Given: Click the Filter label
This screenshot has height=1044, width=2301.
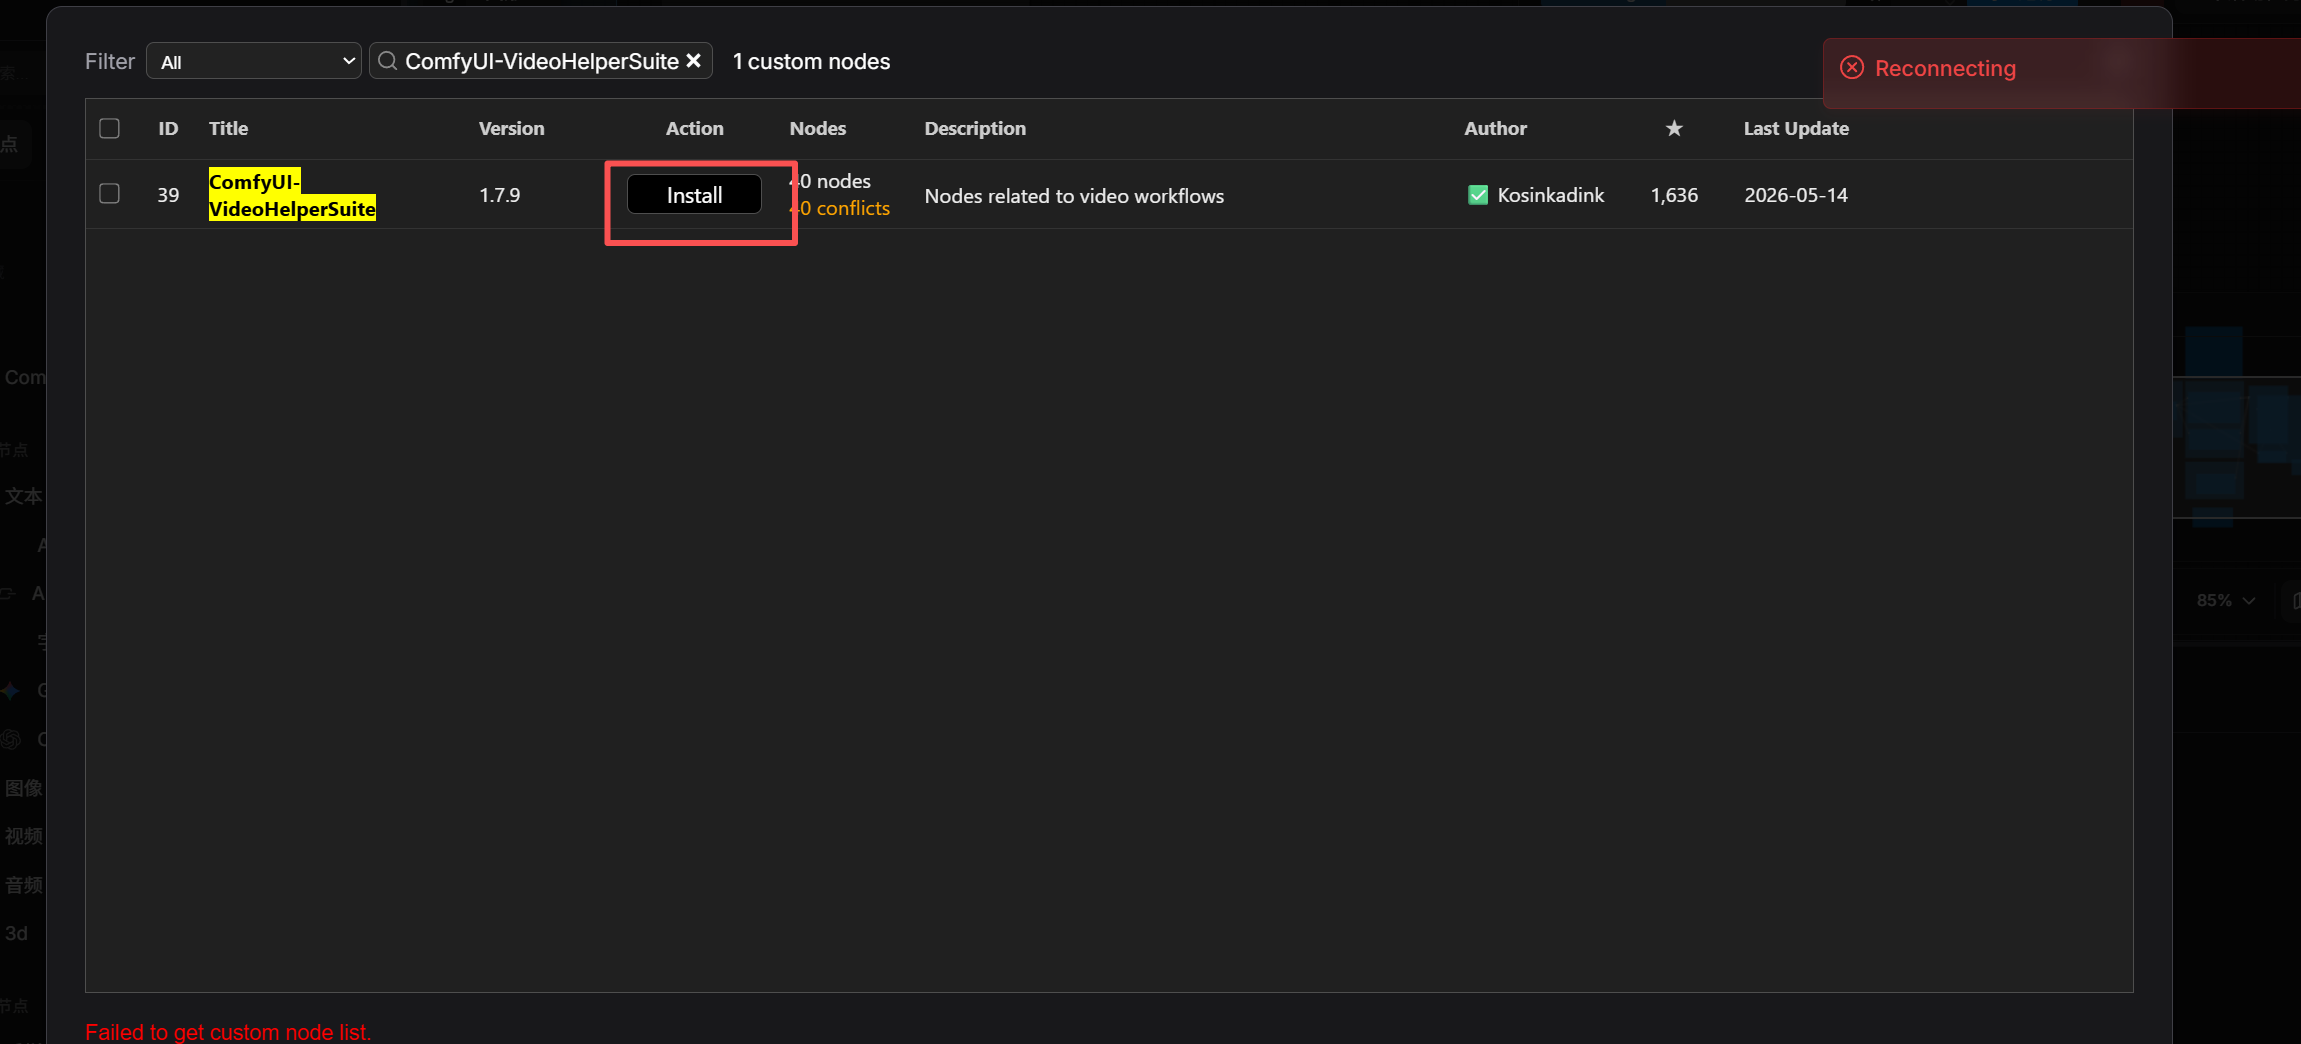Looking at the screenshot, I should point(110,61).
